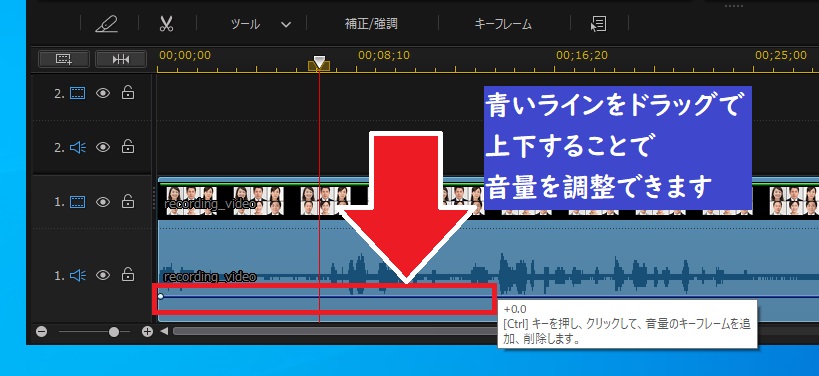819x376 pixels.
Task: Lock audio track 2
Action: point(127,147)
